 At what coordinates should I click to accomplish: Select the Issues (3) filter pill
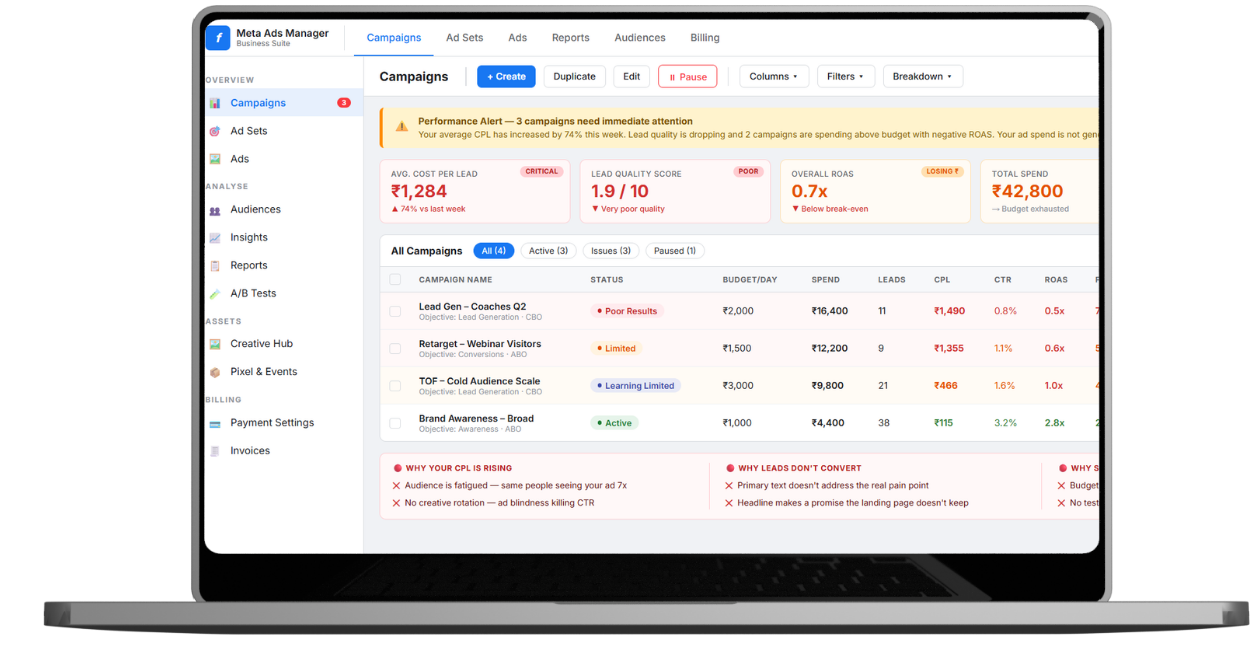[611, 251]
